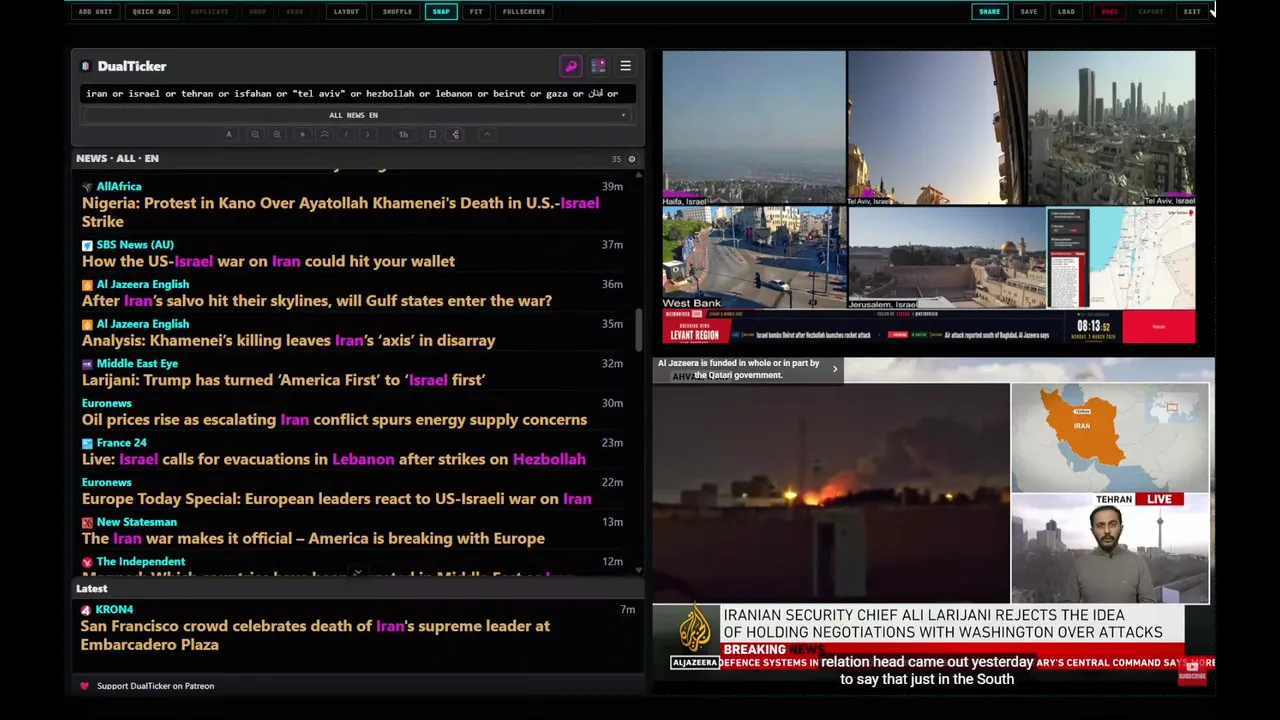Select the 1h time range button
The width and height of the screenshot is (1280, 720).
point(403,134)
